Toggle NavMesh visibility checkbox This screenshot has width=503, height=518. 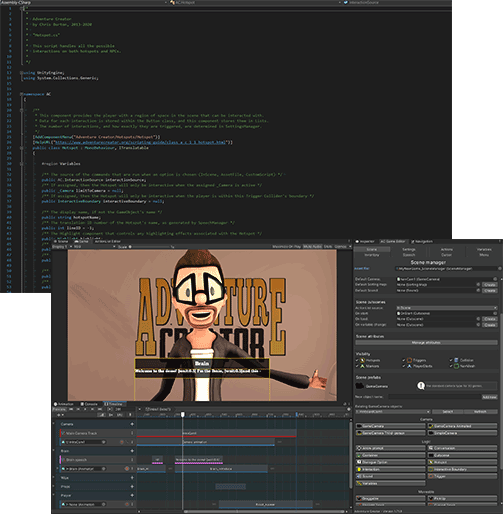coord(451,366)
